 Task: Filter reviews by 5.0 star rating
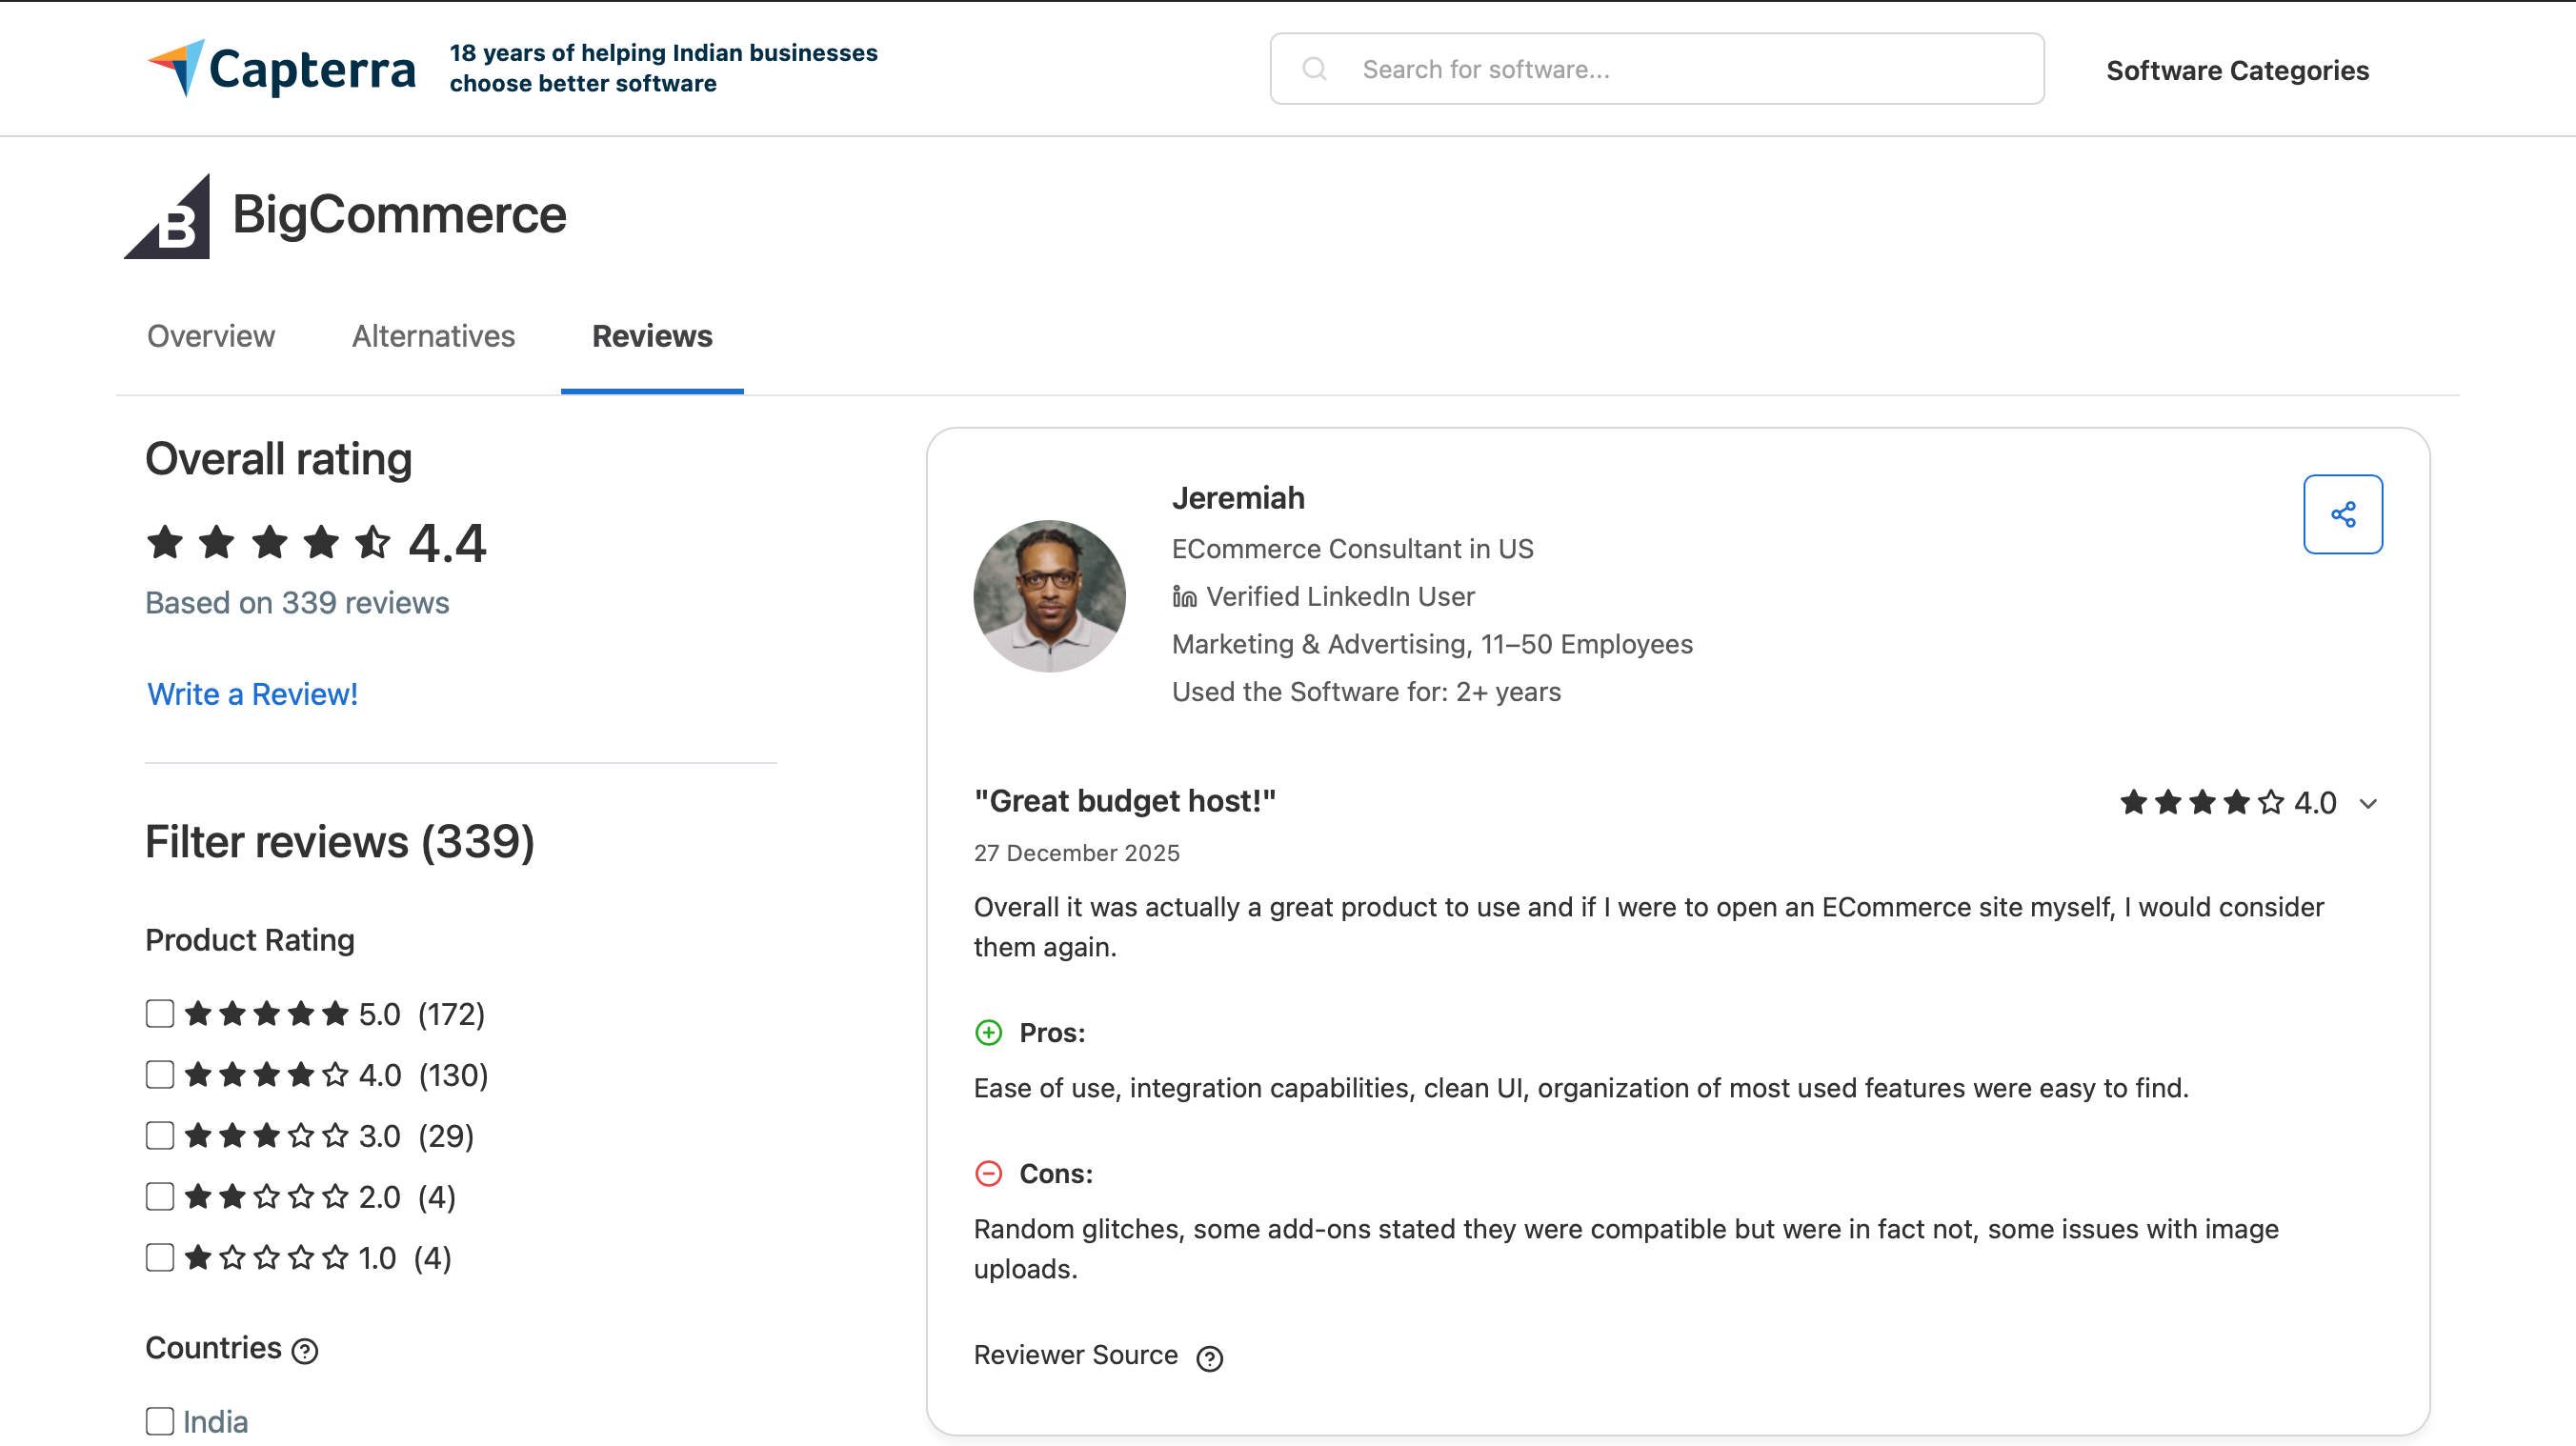160,1013
